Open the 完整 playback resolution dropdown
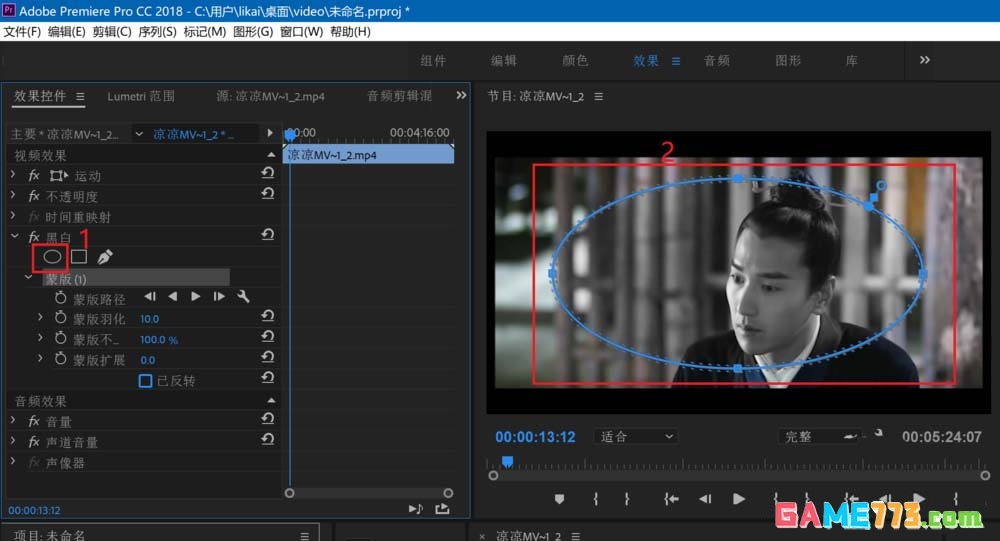Viewport: 1000px width, 541px height. tap(820, 436)
